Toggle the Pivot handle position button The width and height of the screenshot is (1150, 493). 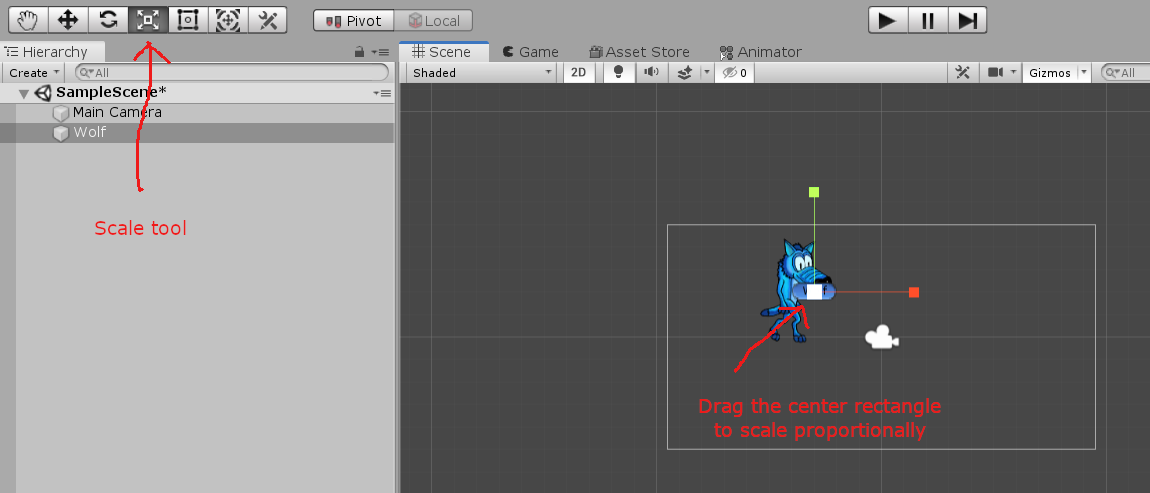354,21
